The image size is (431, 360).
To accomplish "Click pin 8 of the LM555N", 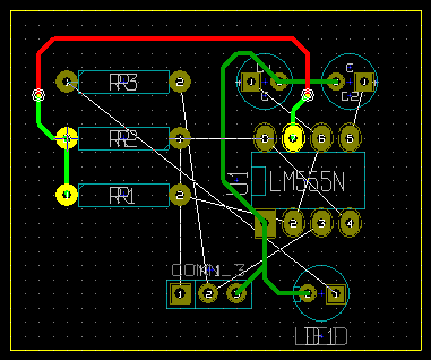I will tap(265, 138).
